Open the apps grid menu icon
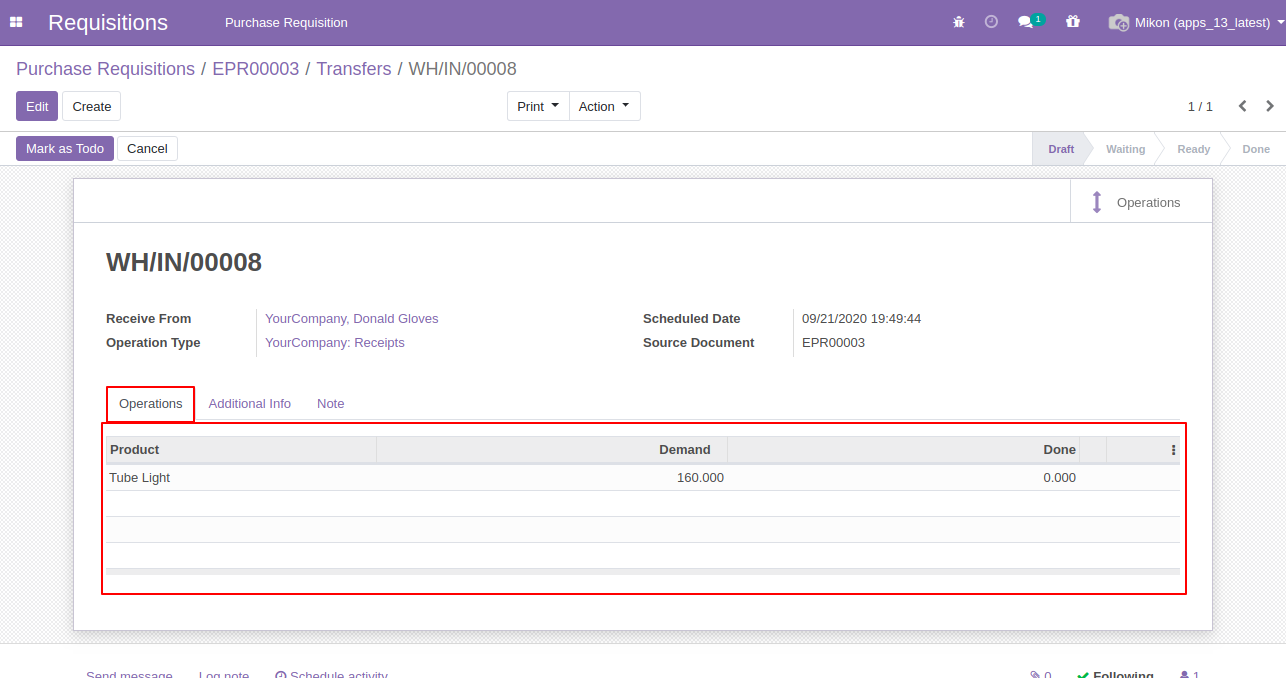Viewport: 1286px width, 678px height. coord(16,22)
